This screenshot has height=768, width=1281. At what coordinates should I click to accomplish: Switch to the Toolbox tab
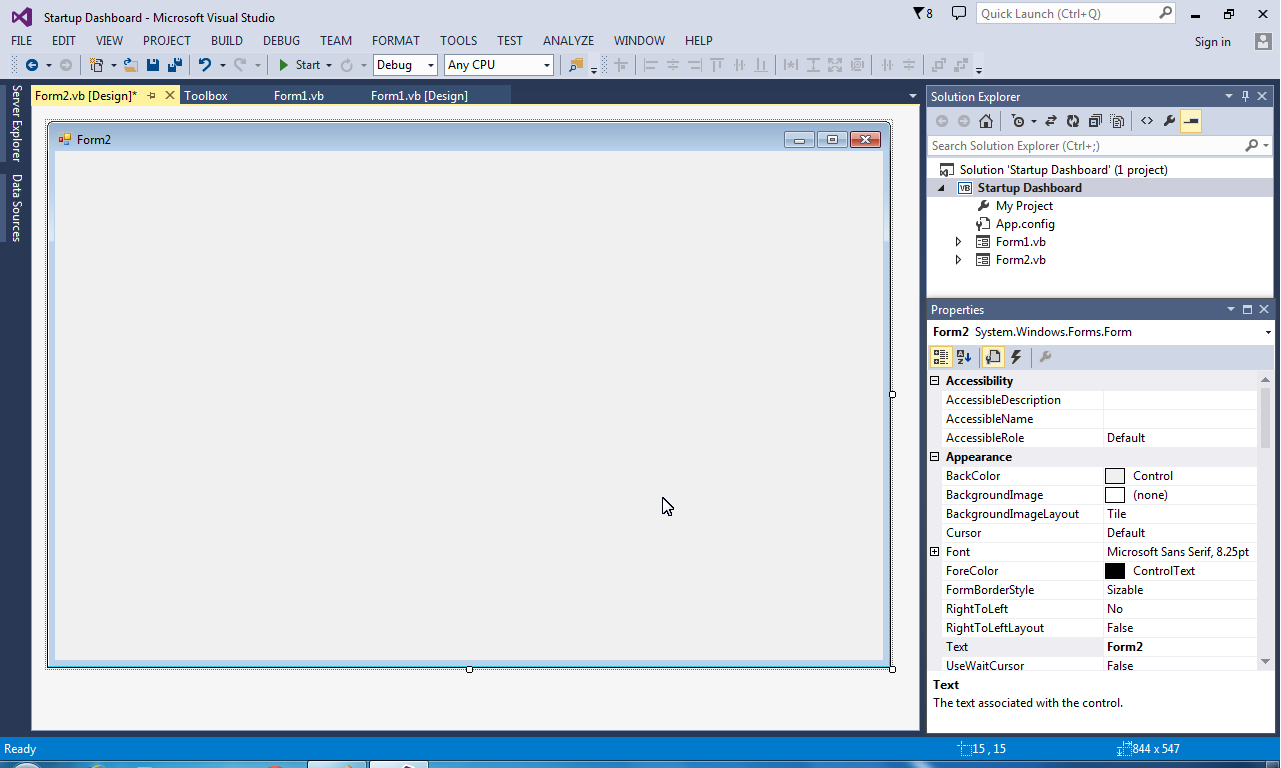(206, 96)
